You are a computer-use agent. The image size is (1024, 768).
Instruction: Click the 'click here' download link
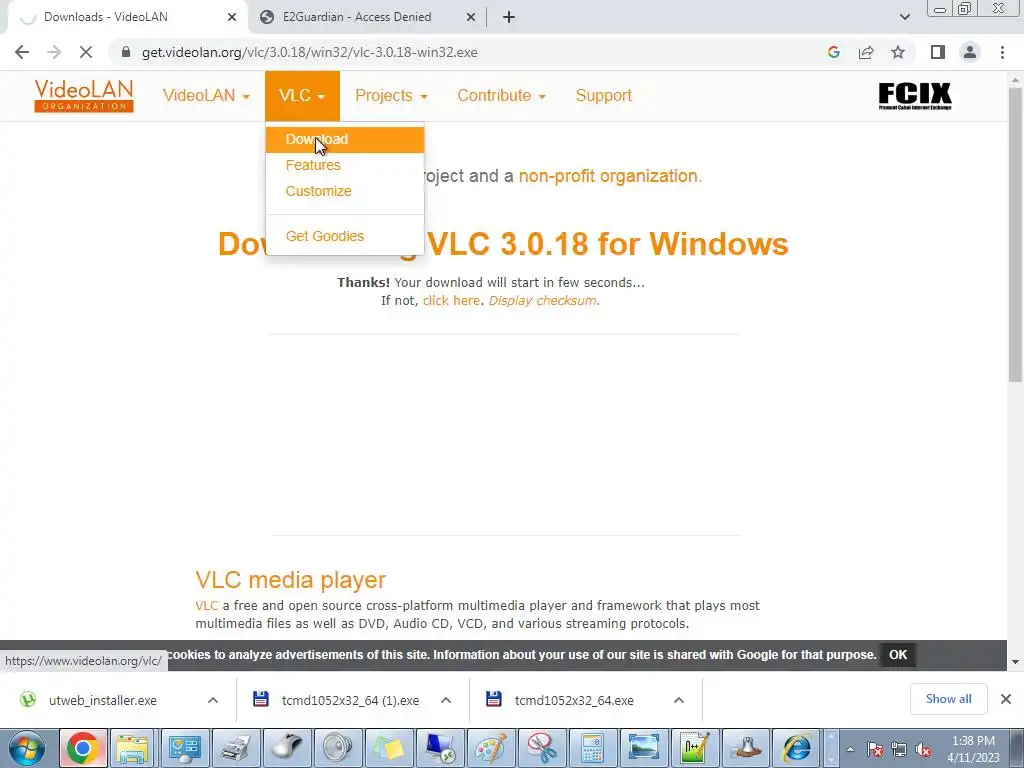pyautogui.click(x=451, y=301)
